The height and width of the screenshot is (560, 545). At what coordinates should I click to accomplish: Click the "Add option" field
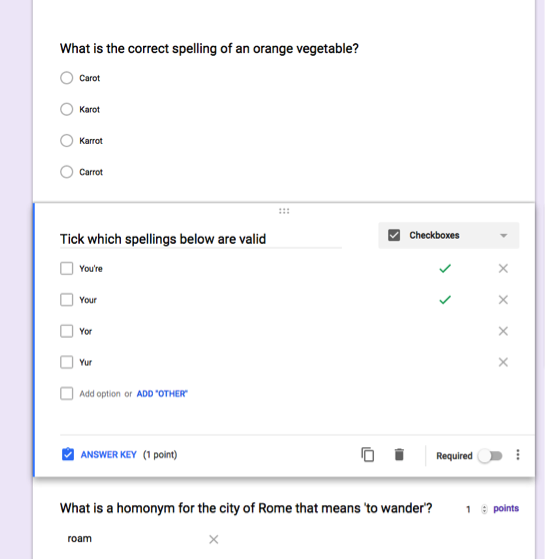[100, 394]
